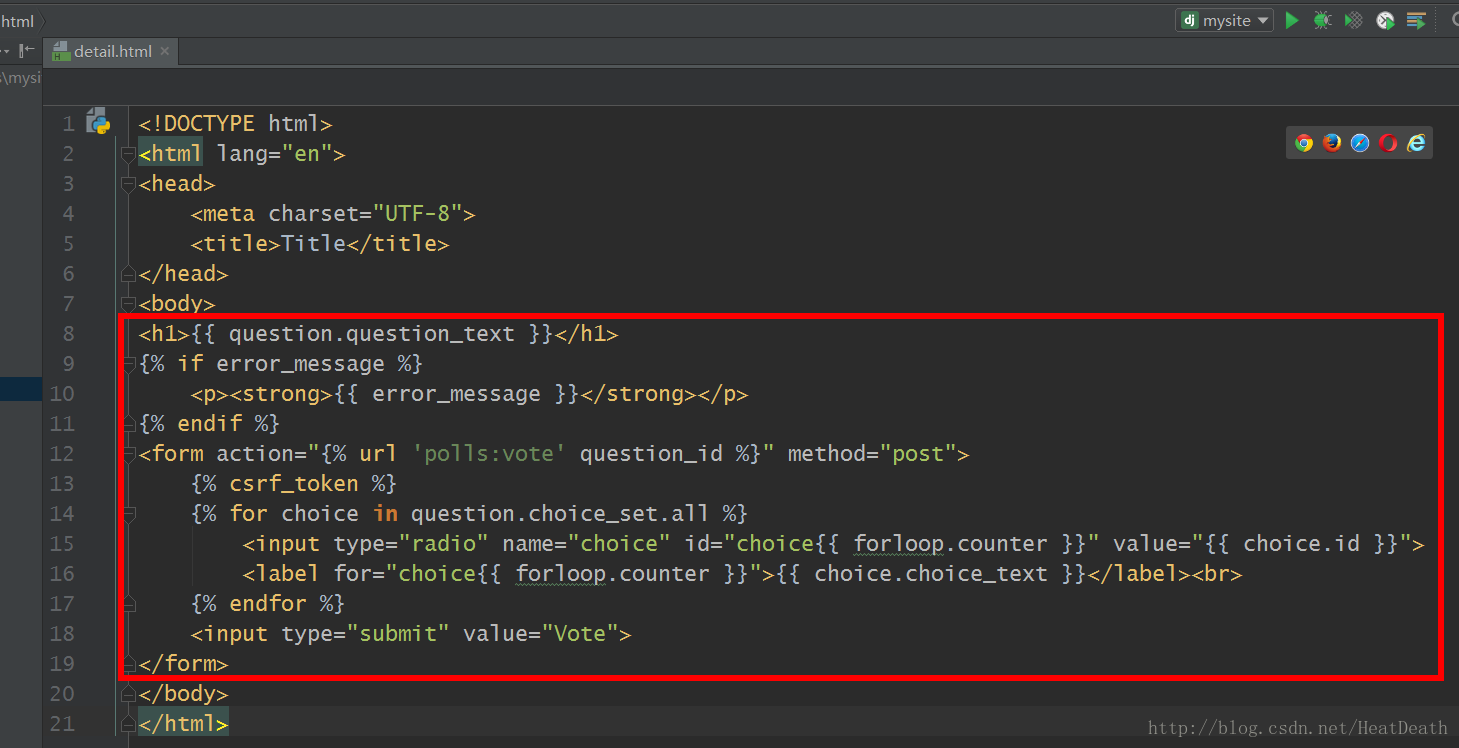This screenshot has width=1459, height=748.
Task: Open preview in Opera browser
Action: [1388, 142]
